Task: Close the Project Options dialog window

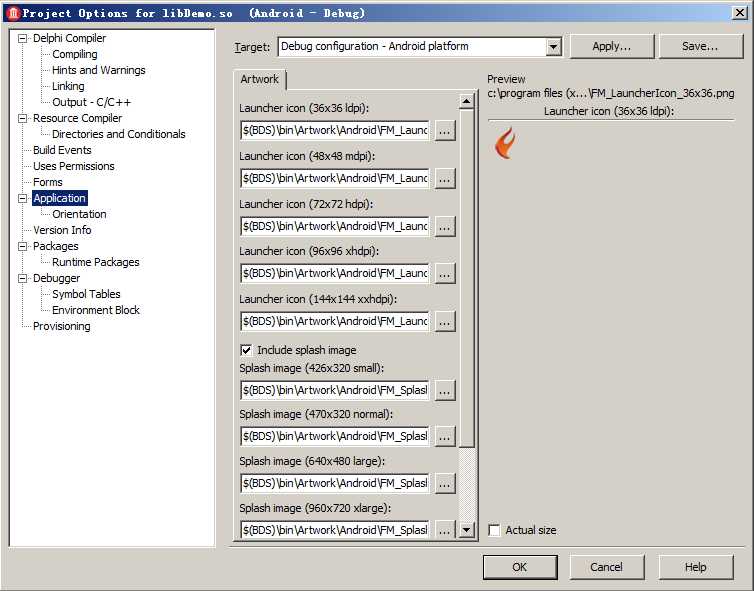Action: click(740, 13)
